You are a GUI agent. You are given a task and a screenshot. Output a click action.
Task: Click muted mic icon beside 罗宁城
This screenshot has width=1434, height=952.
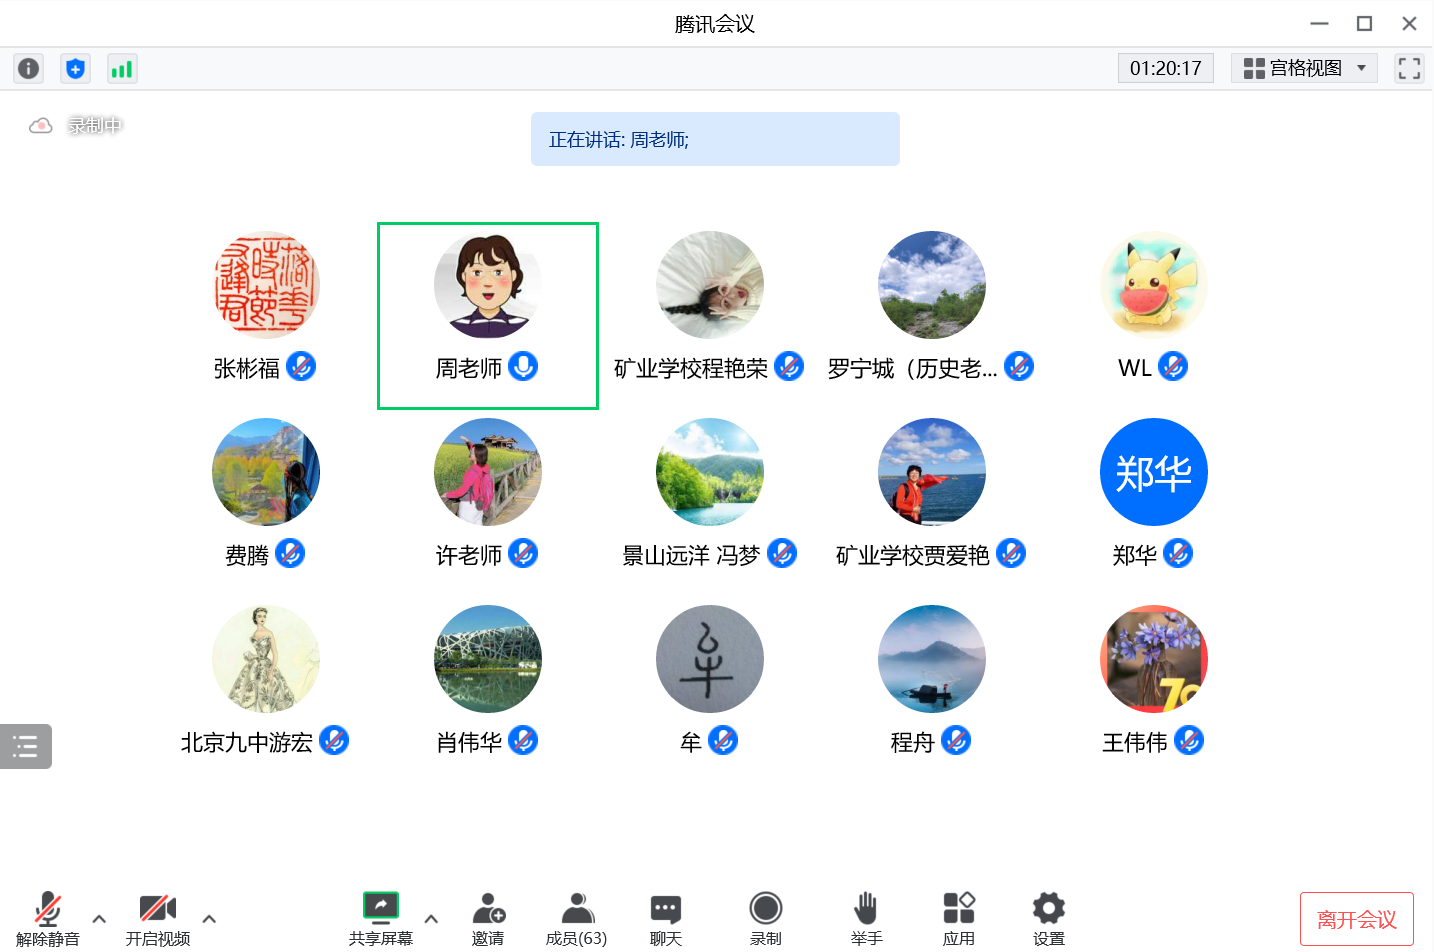coord(1019,367)
